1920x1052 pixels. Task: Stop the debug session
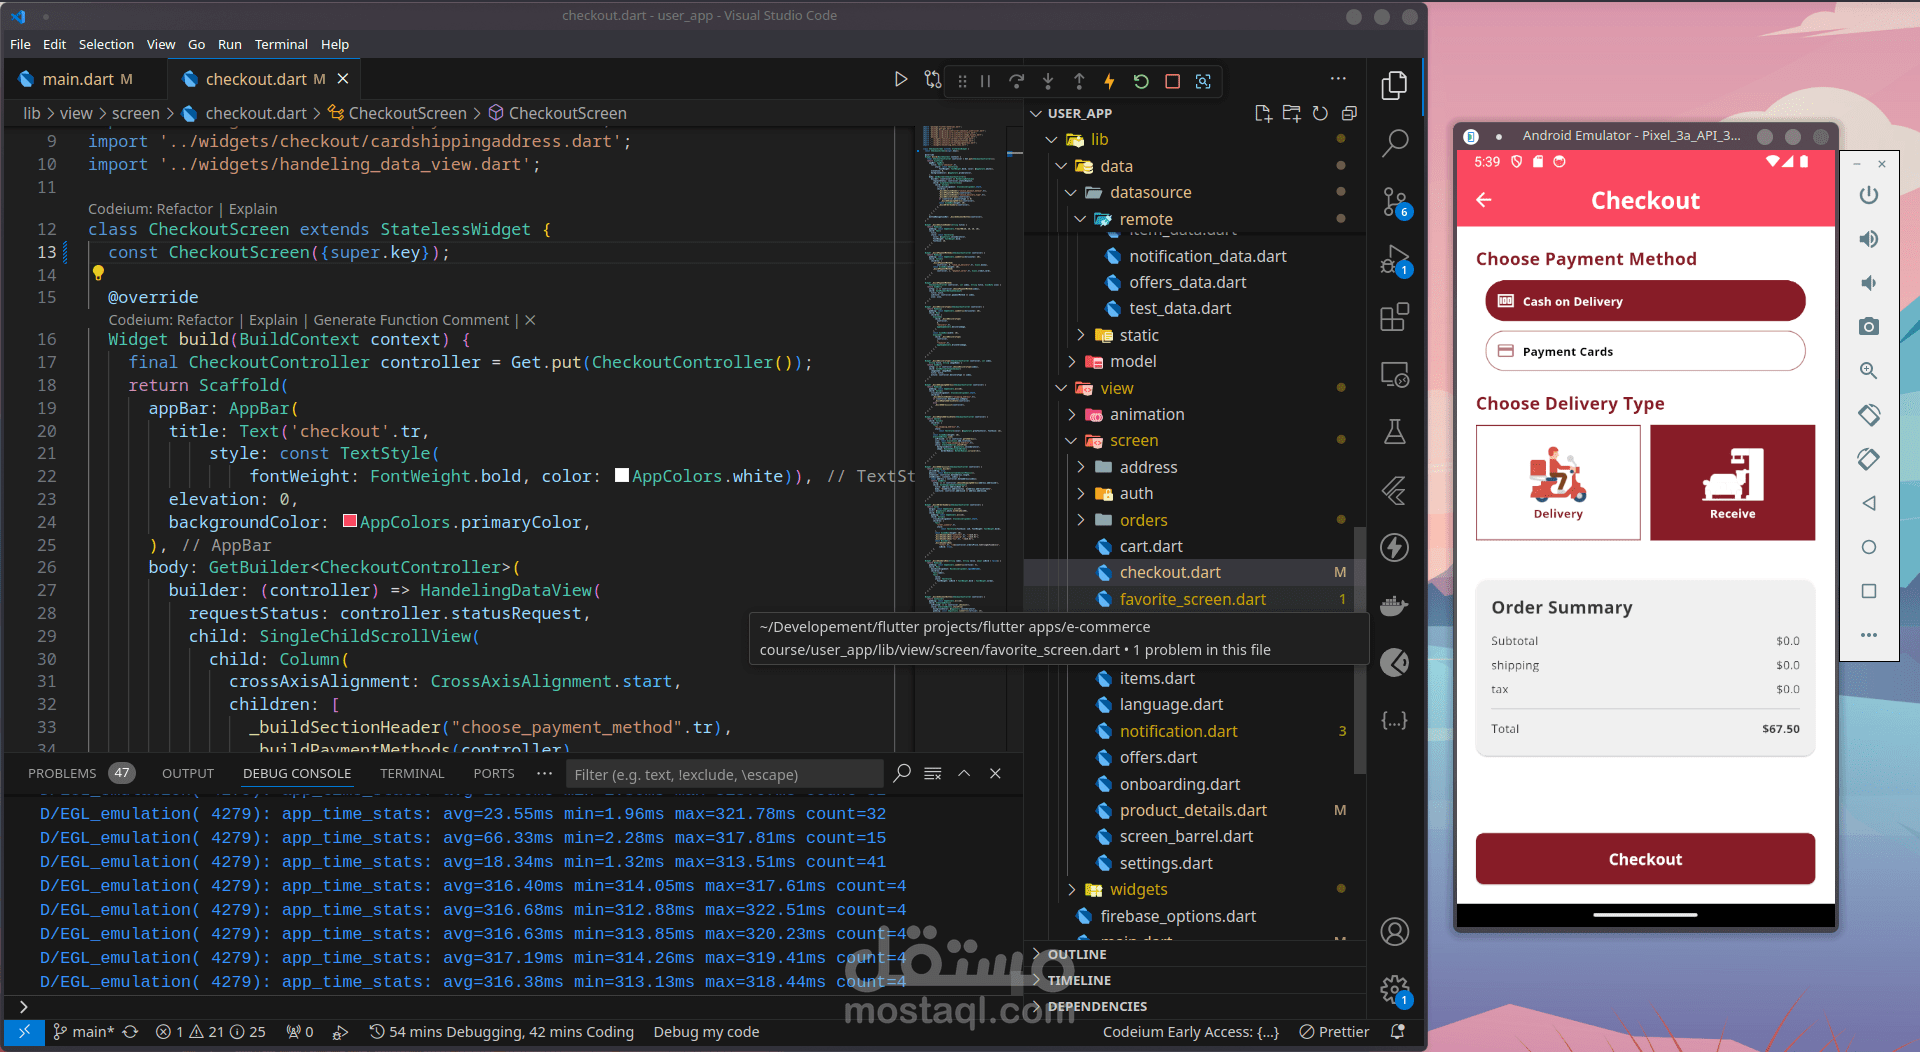(x=1173, y=81)
